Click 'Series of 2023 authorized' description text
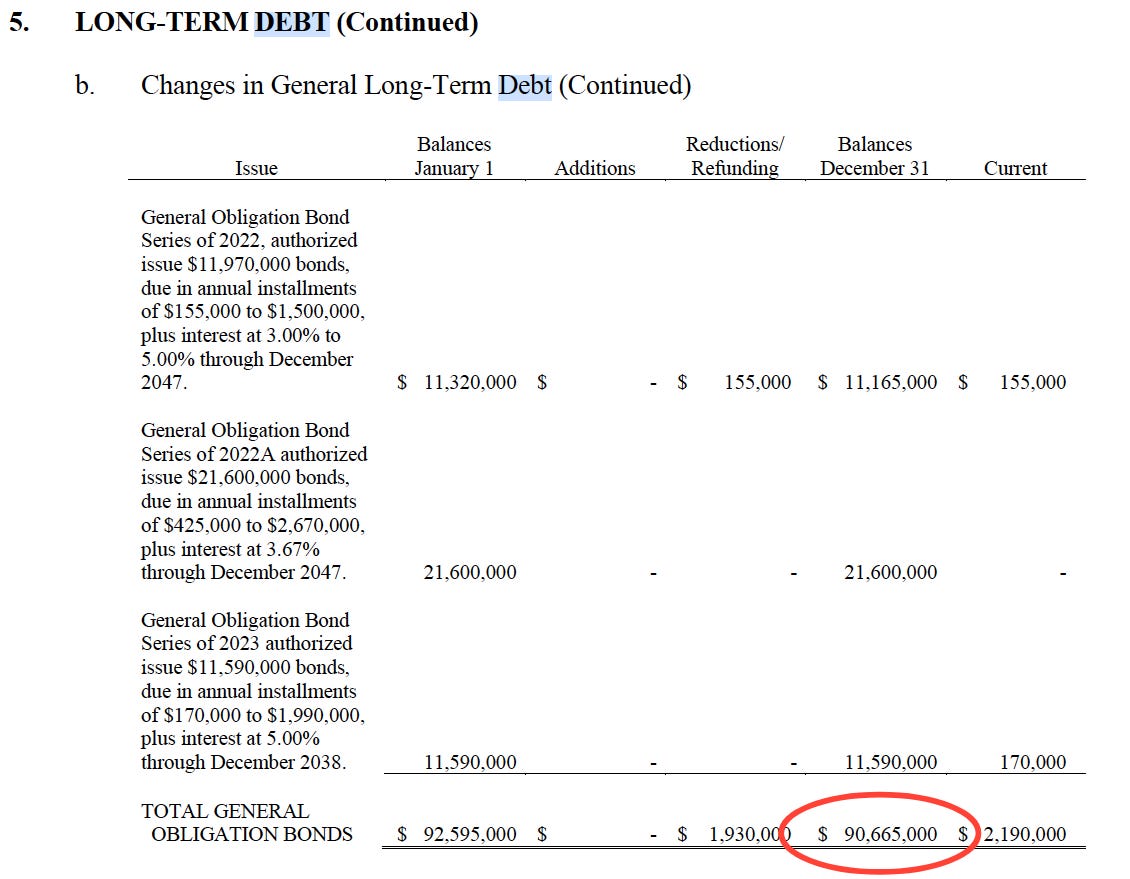Image resolution: width=1130 pixels, height=879 pixels. coord(246,643)
